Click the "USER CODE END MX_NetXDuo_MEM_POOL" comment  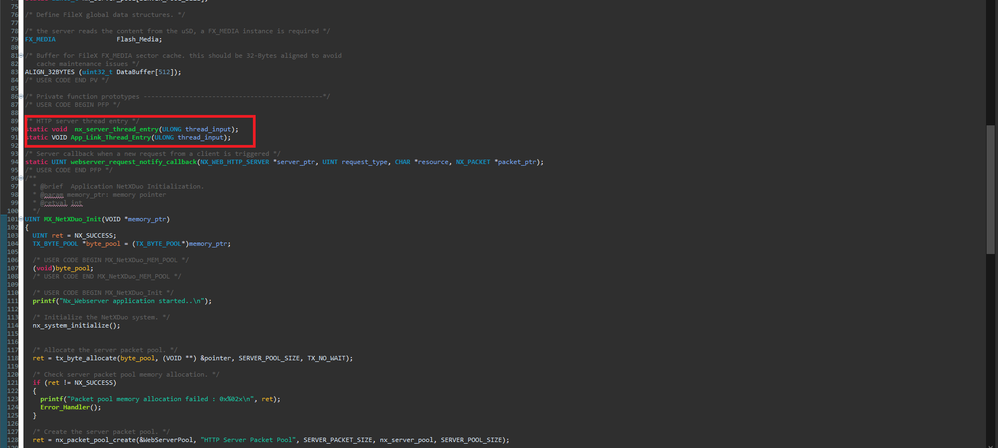click(x=107, y=276)
